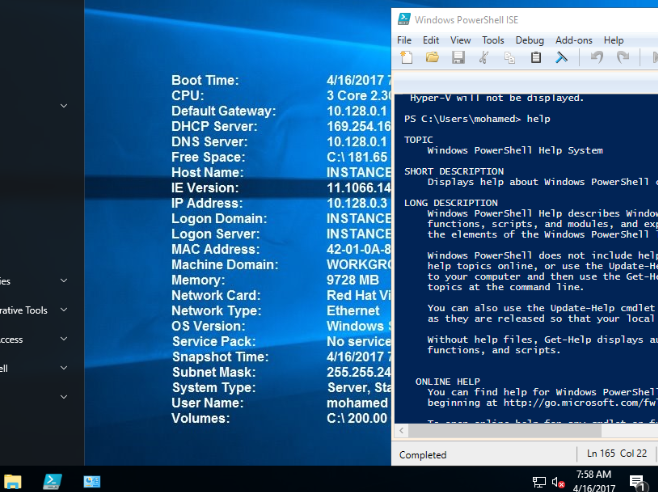Open the Debug menu
This screenshot has height=492, width=658.
coord(530,40)
